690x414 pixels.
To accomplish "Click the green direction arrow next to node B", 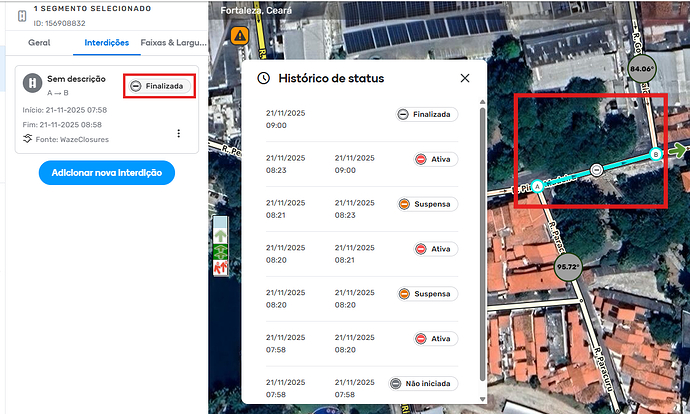I will (x=679, y=151).
